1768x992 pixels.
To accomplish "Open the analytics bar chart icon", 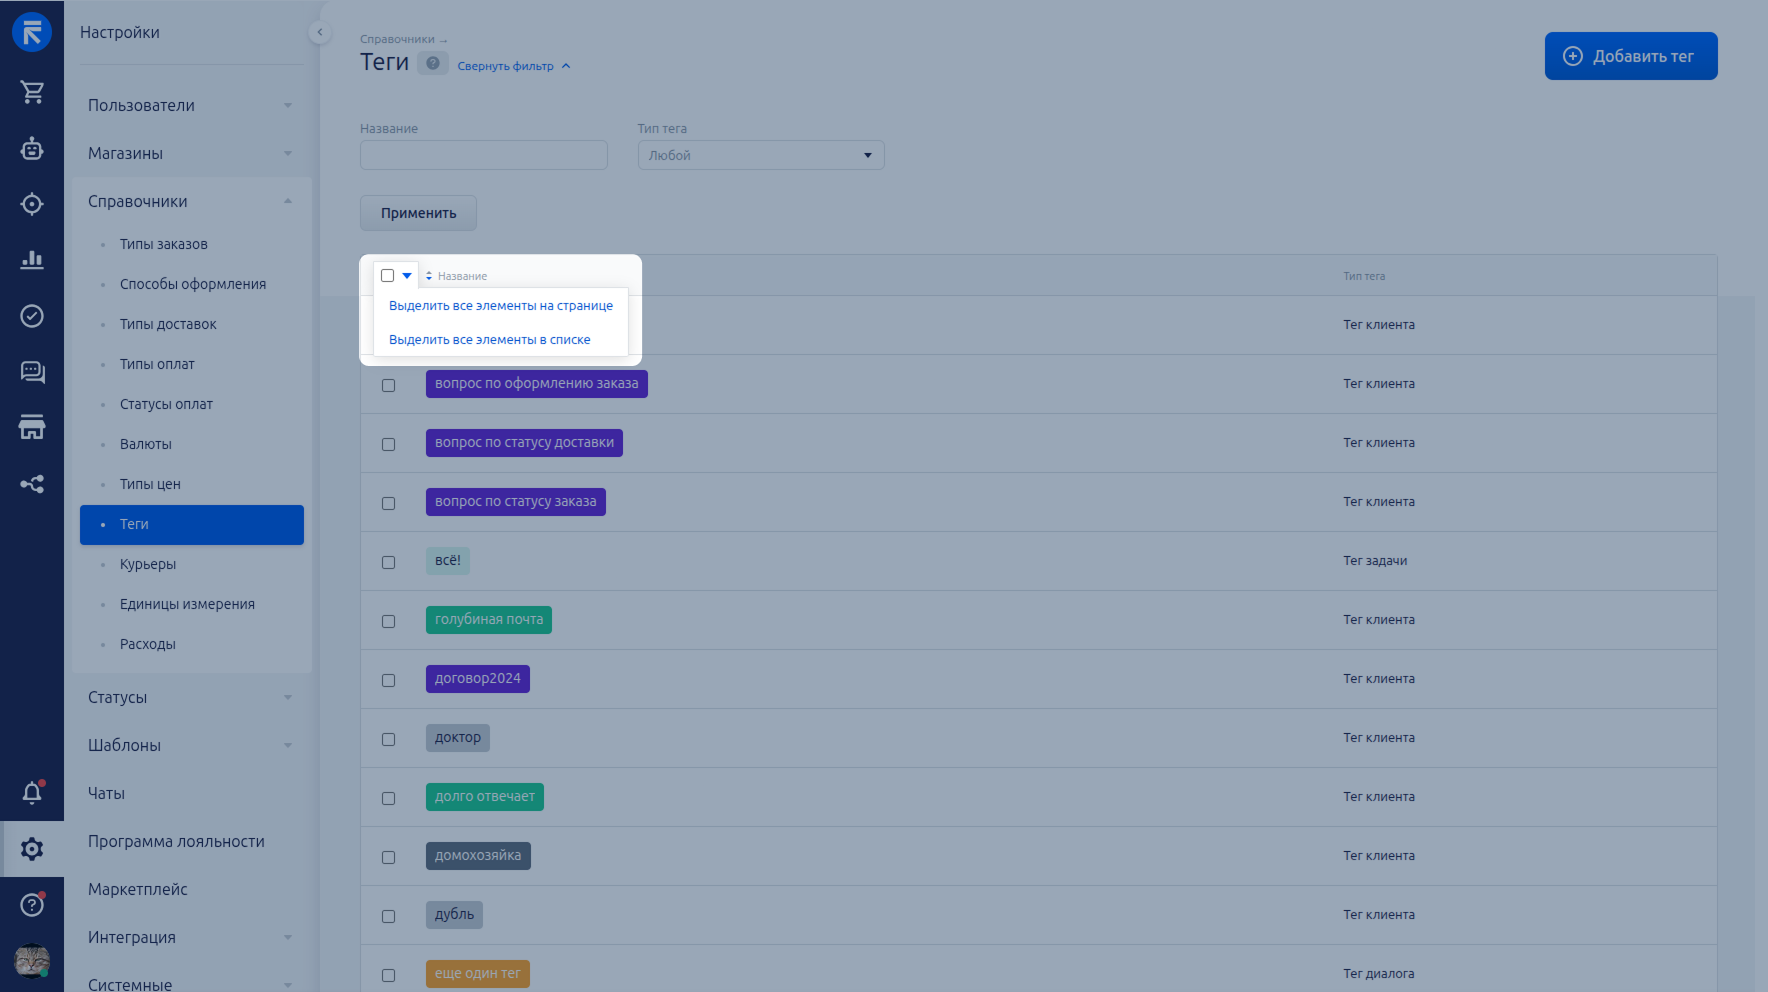I will coord(32,260).
